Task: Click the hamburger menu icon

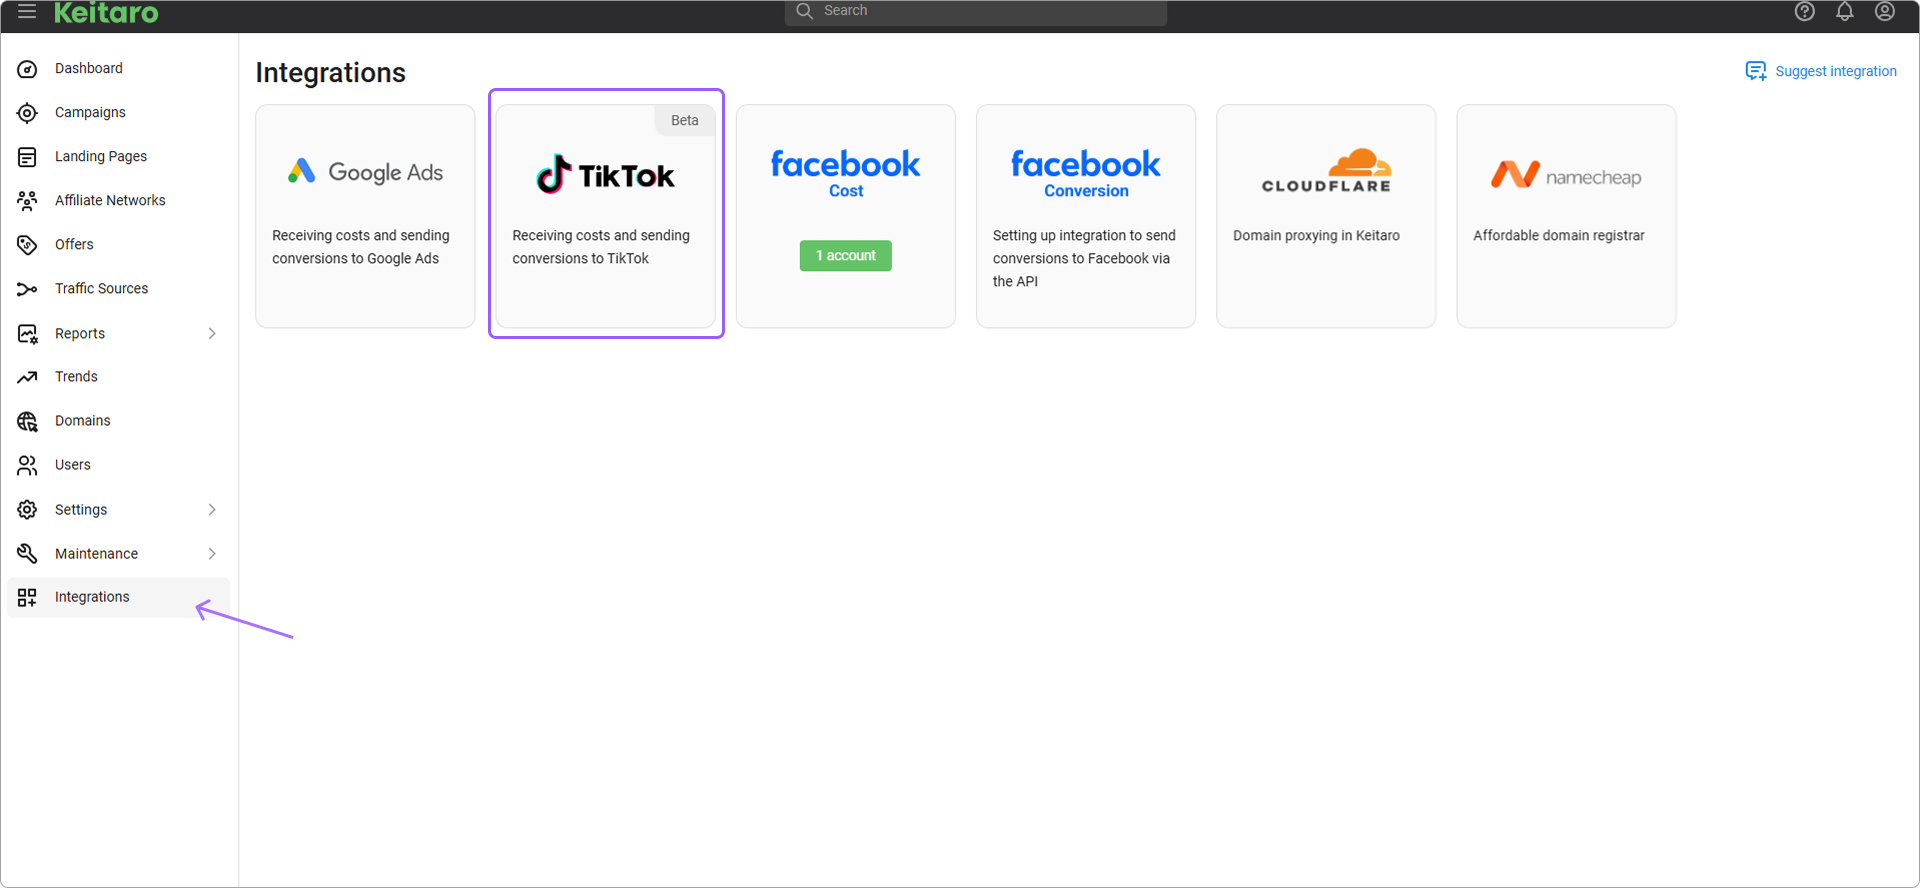Action: (x=27, y=11)
